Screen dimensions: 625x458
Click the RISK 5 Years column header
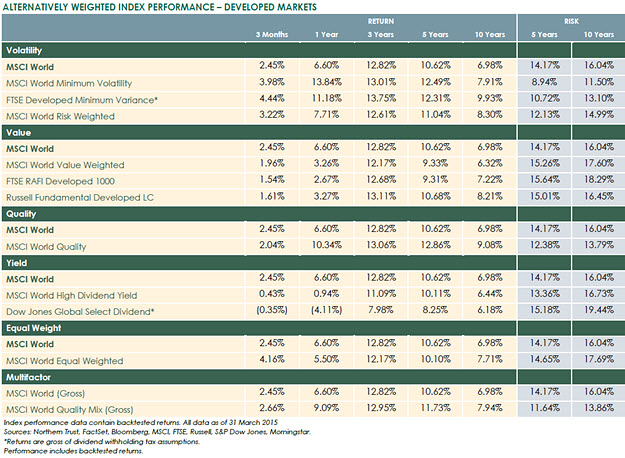[x=544, y=35]
